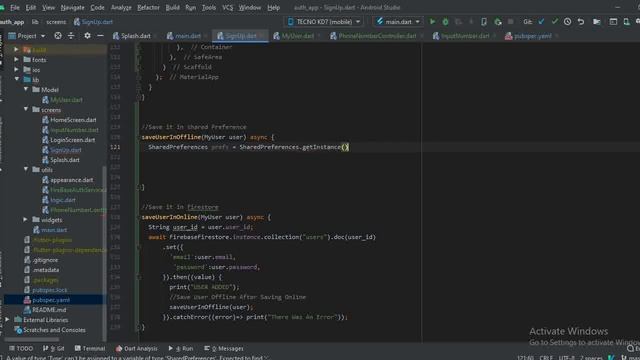
Task: Open the VCS menu
Action: (227, 7)
